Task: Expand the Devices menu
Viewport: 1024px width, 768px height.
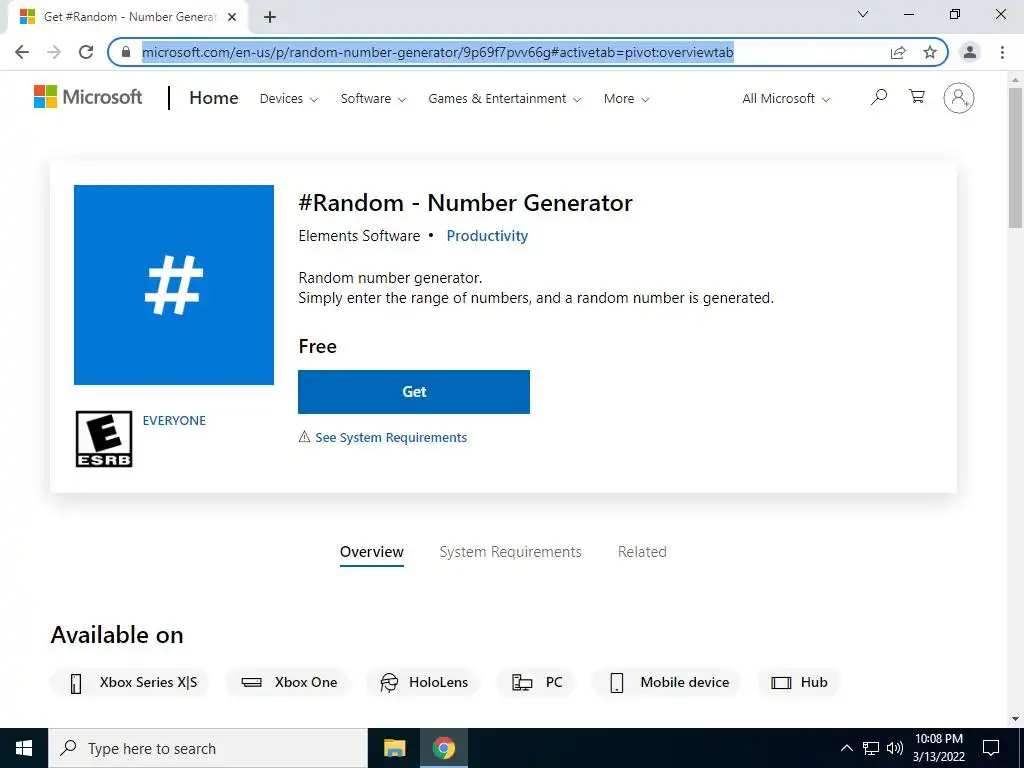Action: (289, 99)
